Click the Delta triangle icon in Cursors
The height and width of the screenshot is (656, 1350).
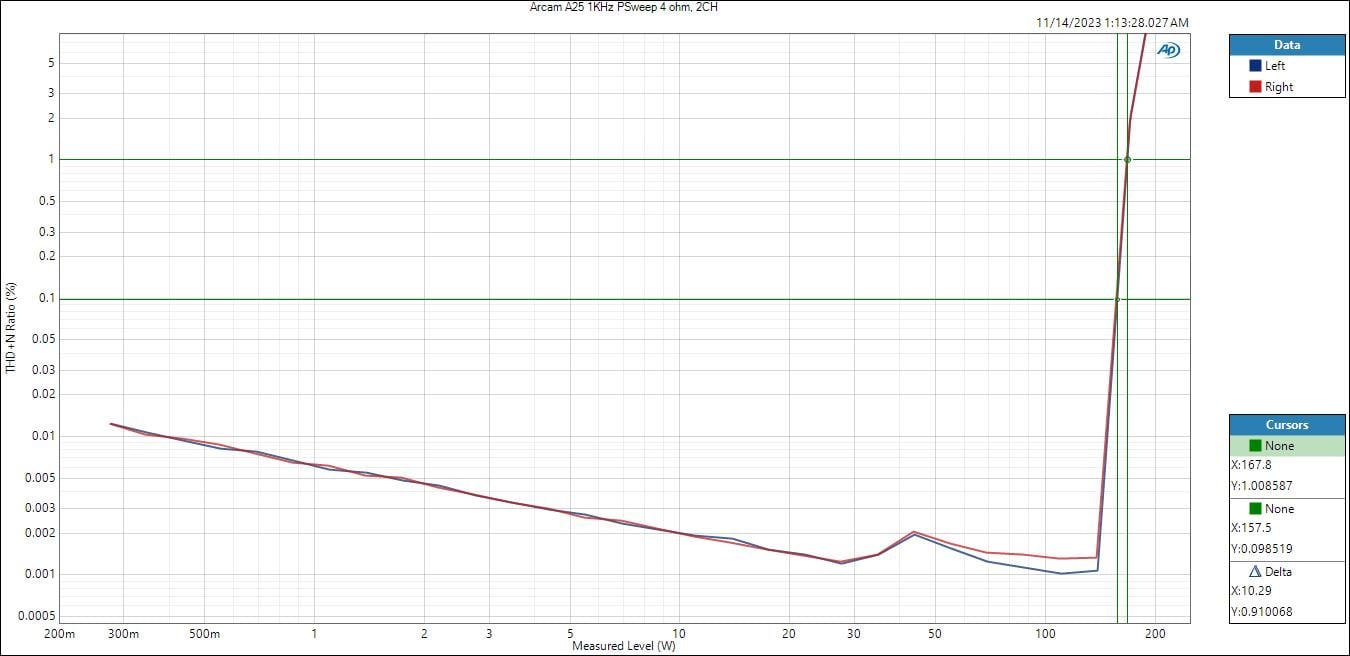[x=1255, y=571]
